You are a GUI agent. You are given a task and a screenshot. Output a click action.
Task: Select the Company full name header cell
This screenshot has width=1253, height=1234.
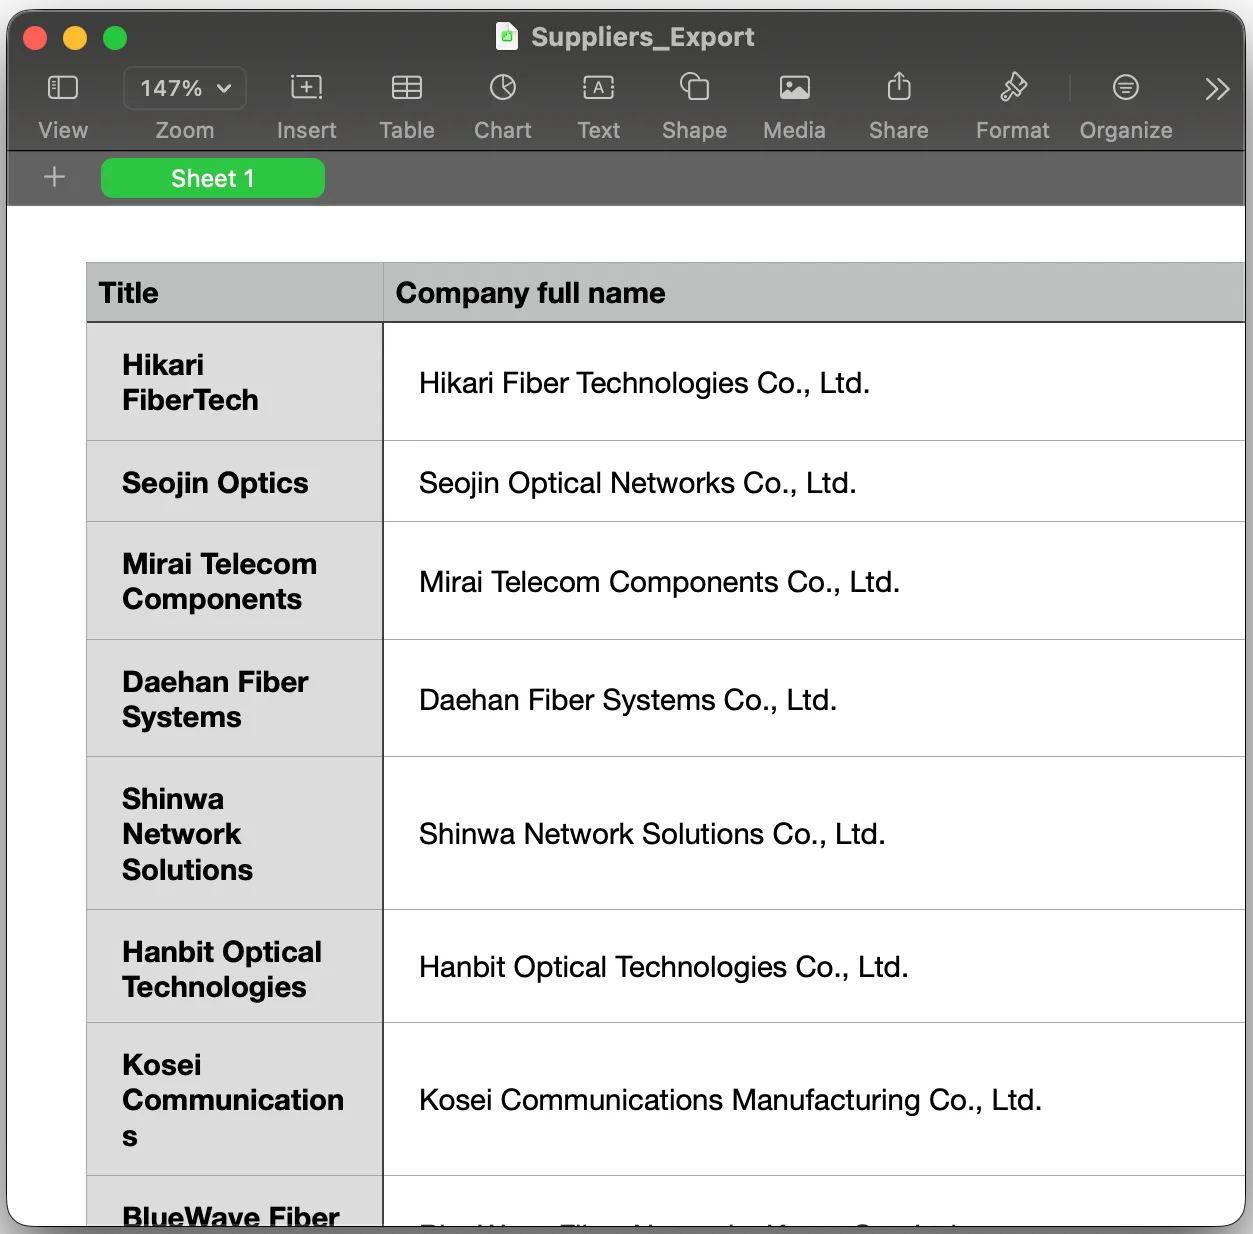pyautogui.click(x=814, y=293)
